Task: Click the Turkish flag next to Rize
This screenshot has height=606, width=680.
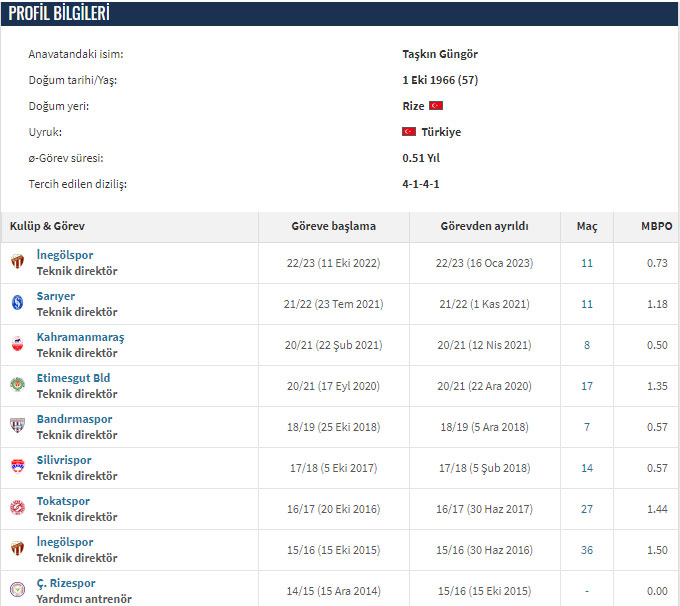Action: click(436, 106)
